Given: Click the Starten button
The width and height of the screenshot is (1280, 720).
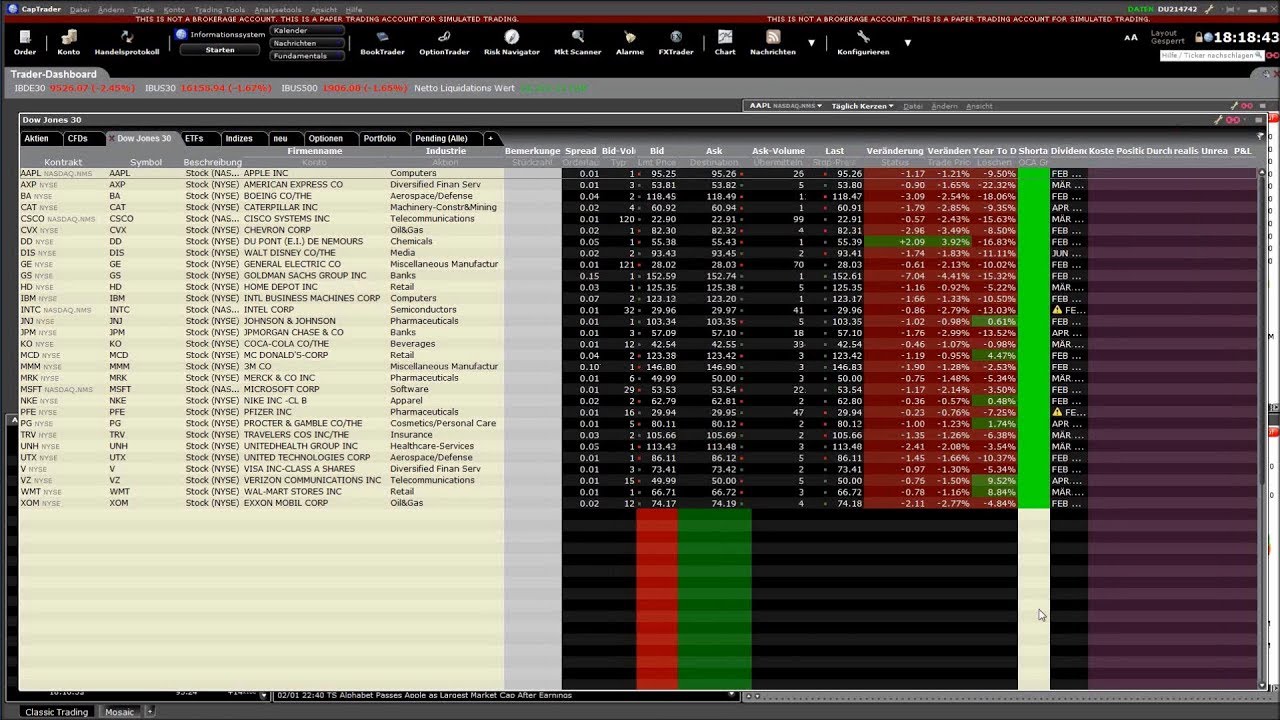Looking at the screenshot, I should pyautogui.click(x=220, y=50).
